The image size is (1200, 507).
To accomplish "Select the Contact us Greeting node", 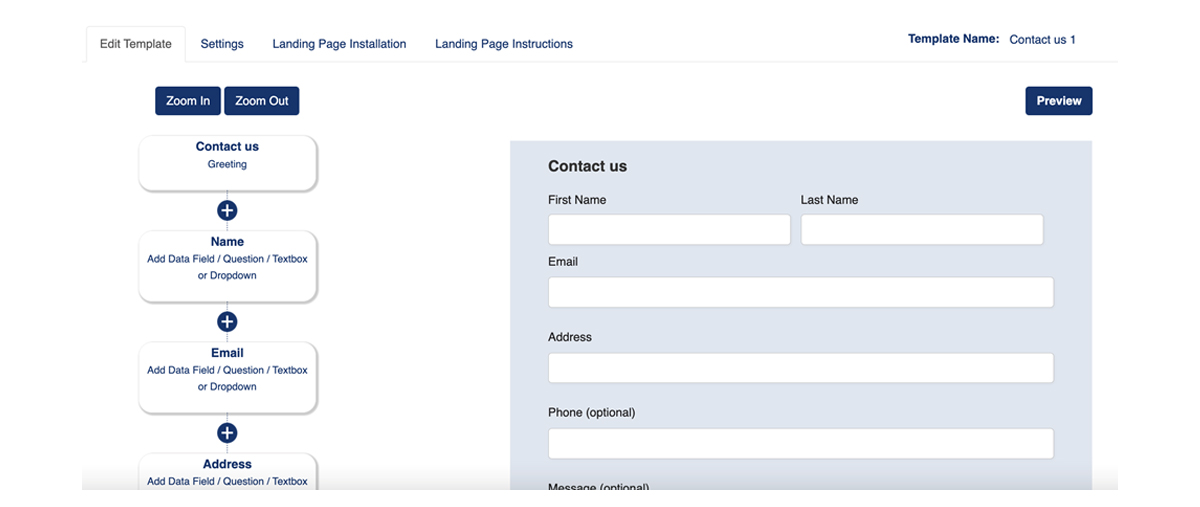I will coord(227,163).
